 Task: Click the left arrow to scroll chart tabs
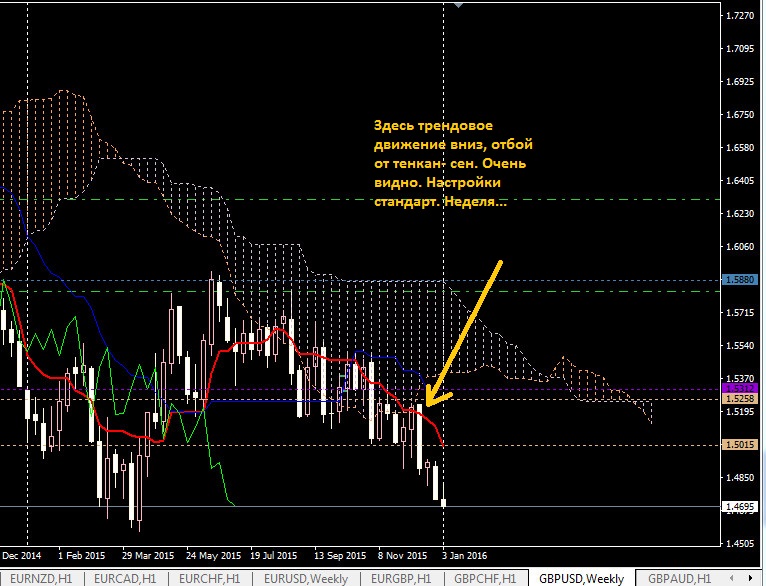click(732, 578)
